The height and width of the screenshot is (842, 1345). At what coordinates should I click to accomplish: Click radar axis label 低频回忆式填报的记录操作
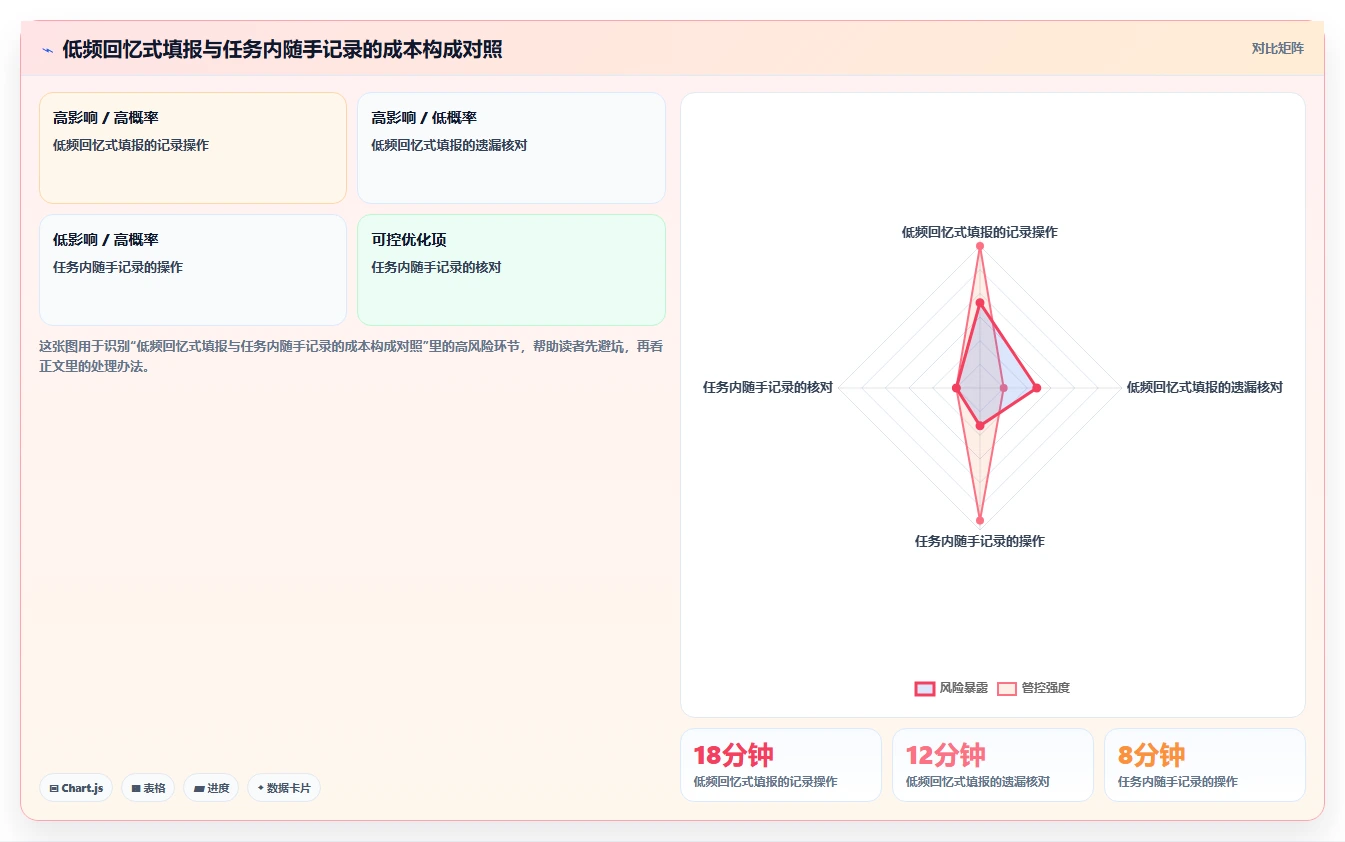tap(979, 232)
